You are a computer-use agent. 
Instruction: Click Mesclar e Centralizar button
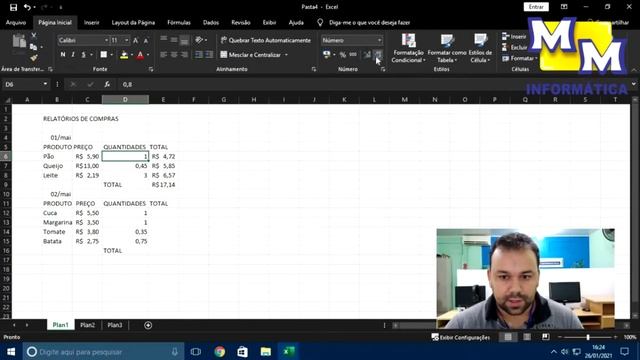[x=251, y=55]
